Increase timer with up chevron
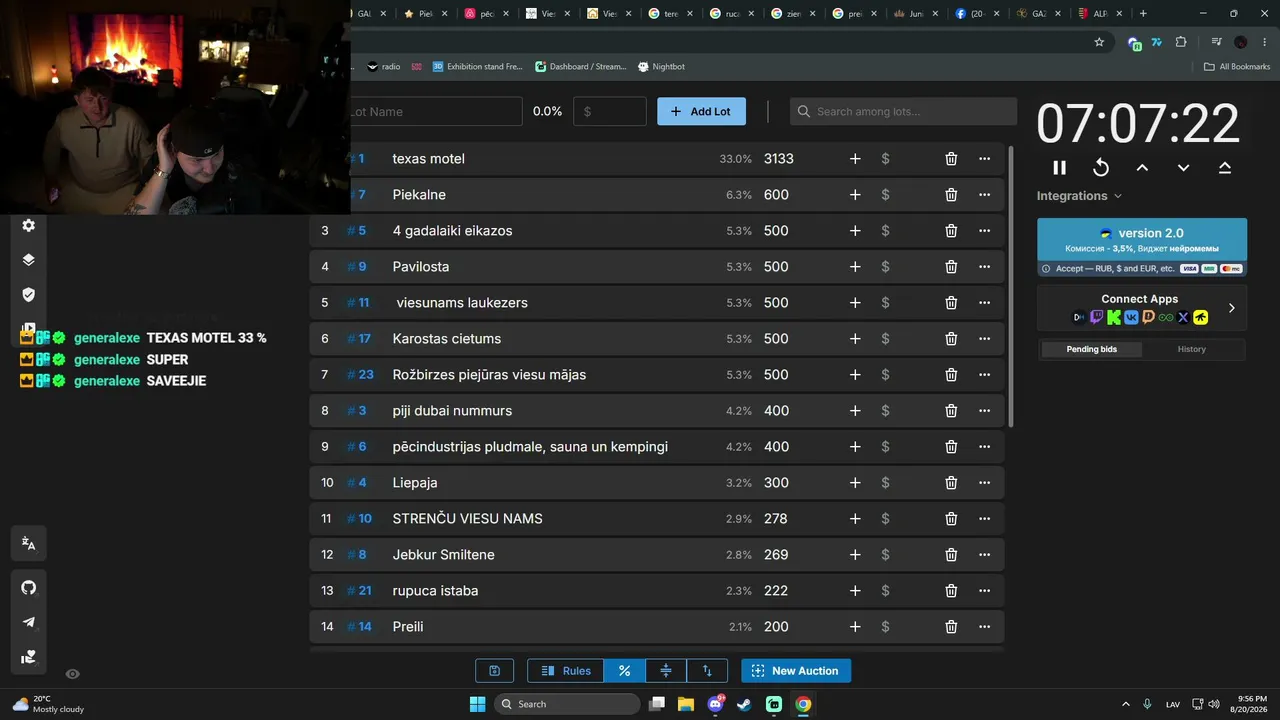1280x720 pixels. [1142, 168]
